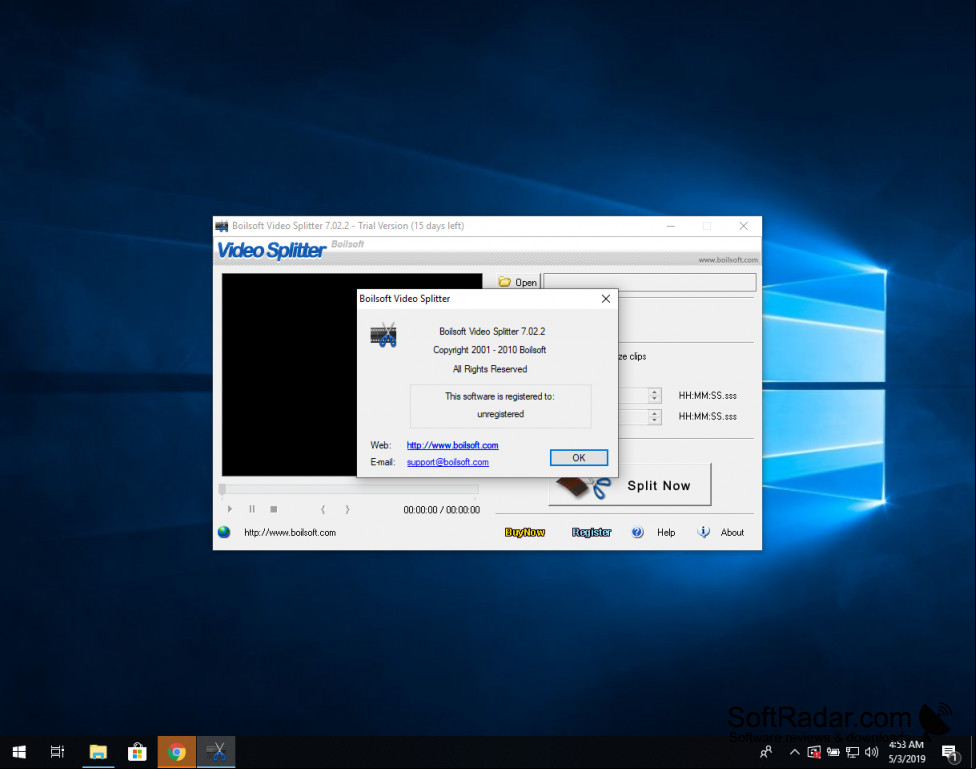Viewport: 976px width, 769px height.
Task: Open Microsoft Store from the taskbar
Action: pyautogui.click(x=137, y=752)
